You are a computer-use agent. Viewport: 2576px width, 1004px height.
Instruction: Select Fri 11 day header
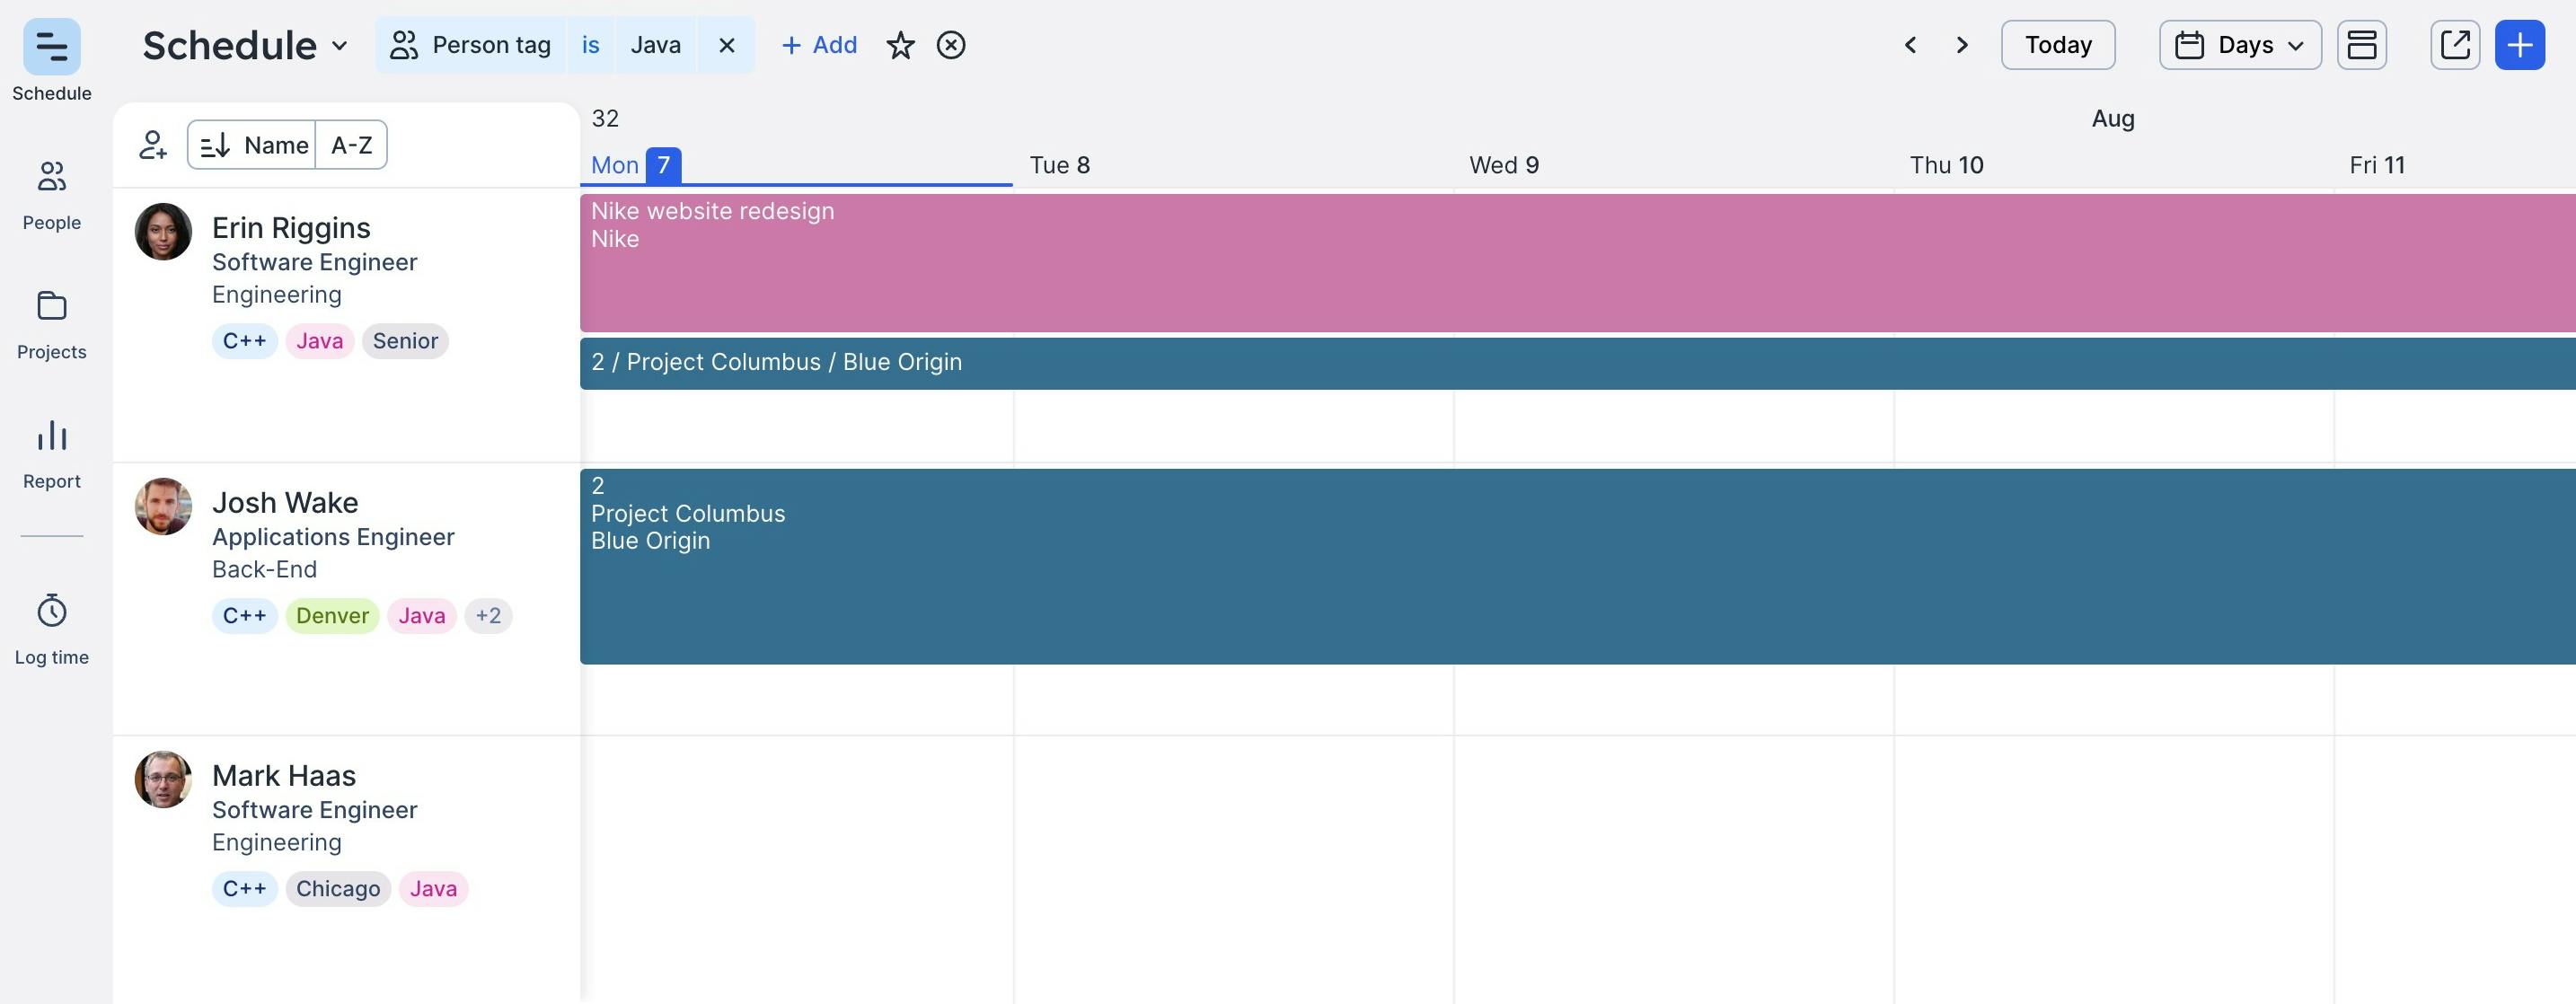click(2377, 165)
